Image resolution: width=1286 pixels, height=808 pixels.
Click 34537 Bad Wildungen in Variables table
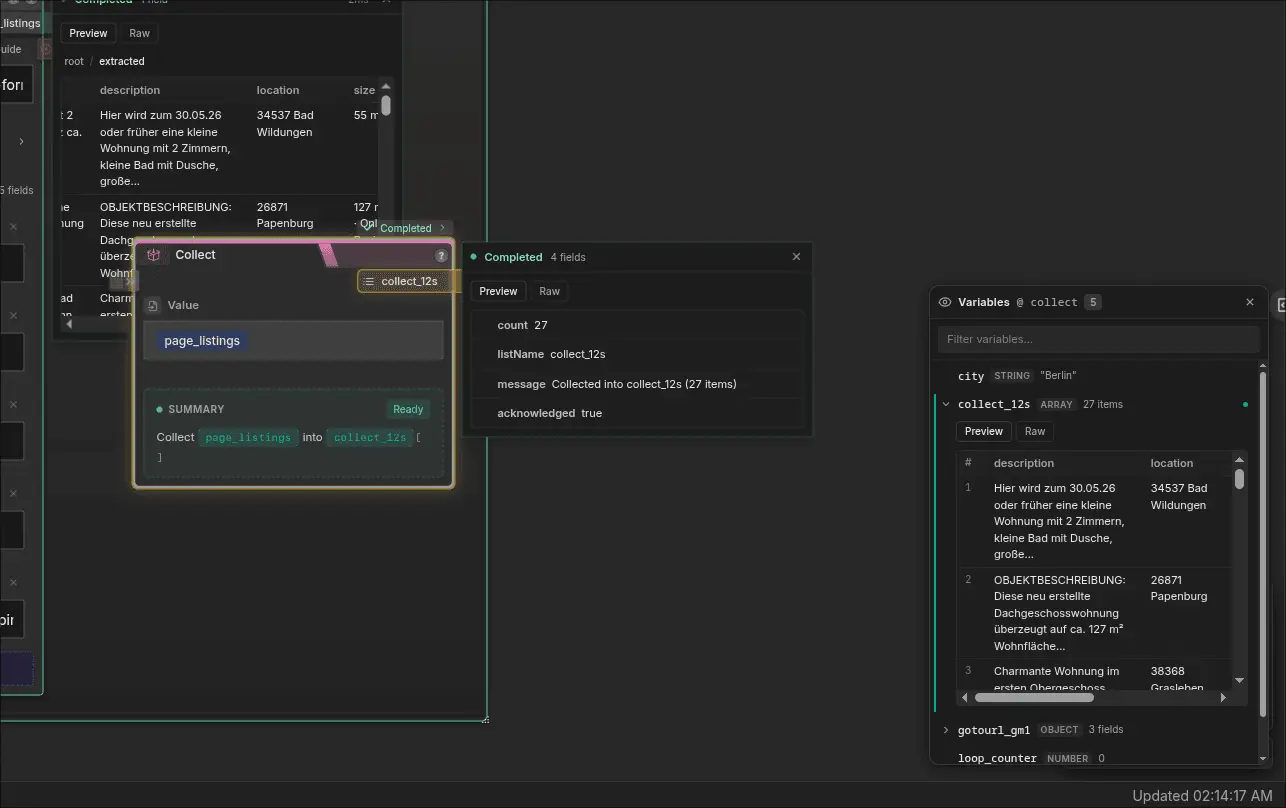click(x=1179, y=496)
